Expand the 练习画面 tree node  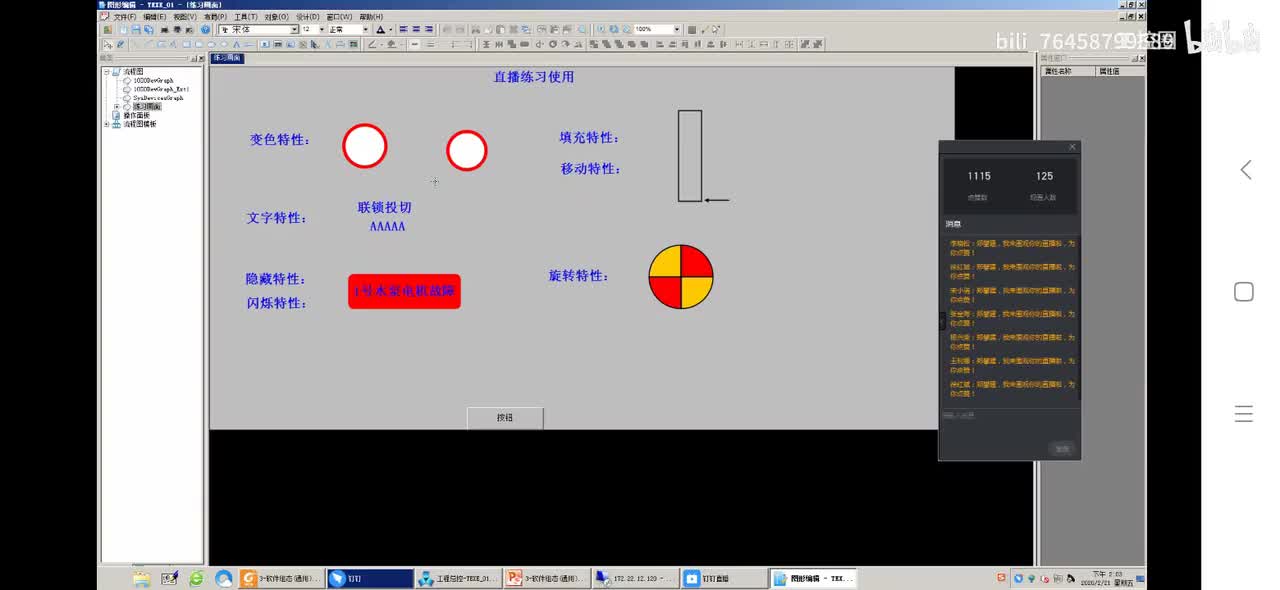(117, 106)
